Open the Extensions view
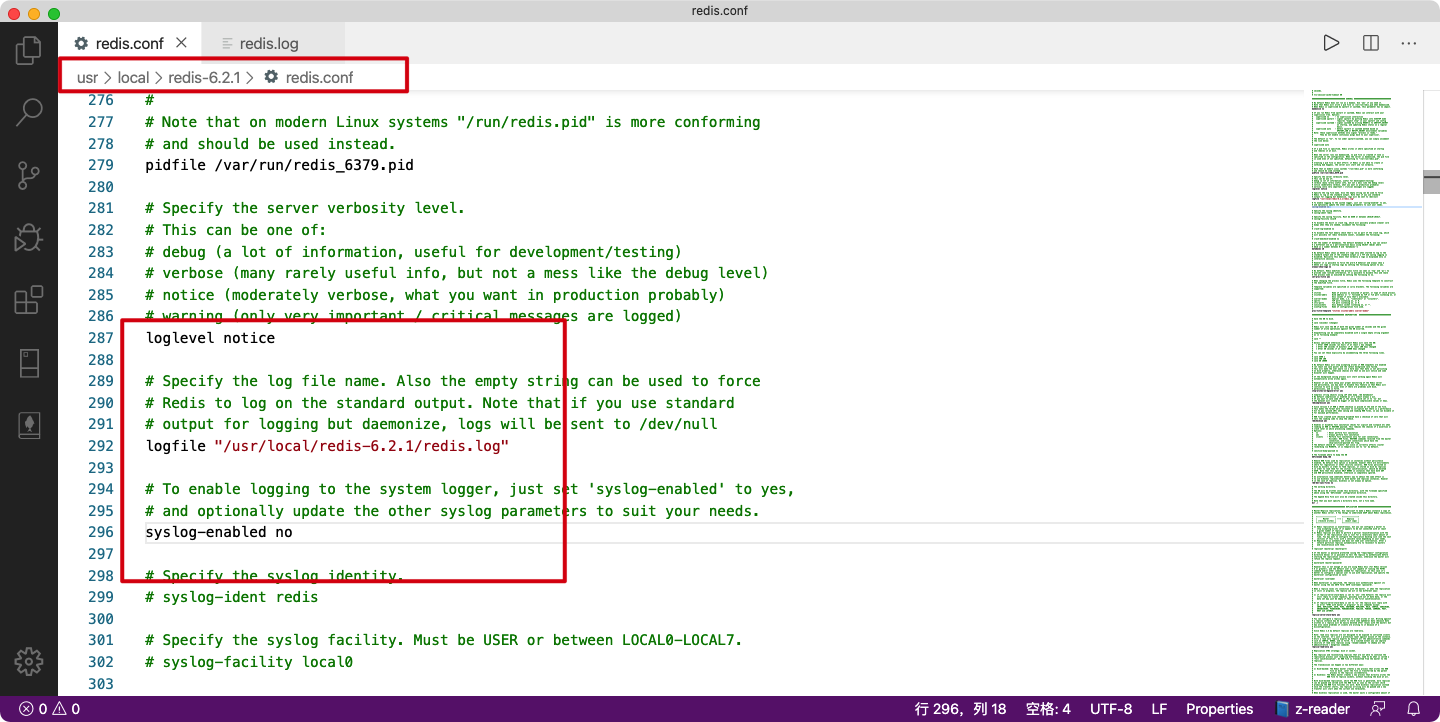This screenshot has width=1440, height=722. click(x=29, y=300)
